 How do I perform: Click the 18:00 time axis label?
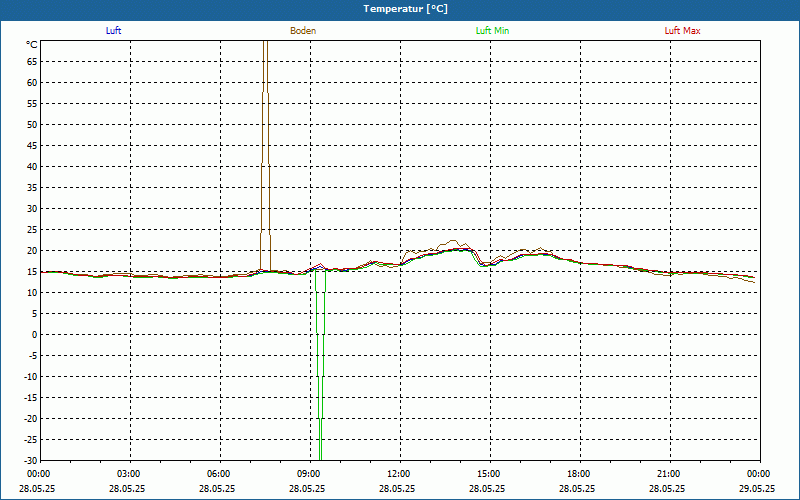(579, 474)
